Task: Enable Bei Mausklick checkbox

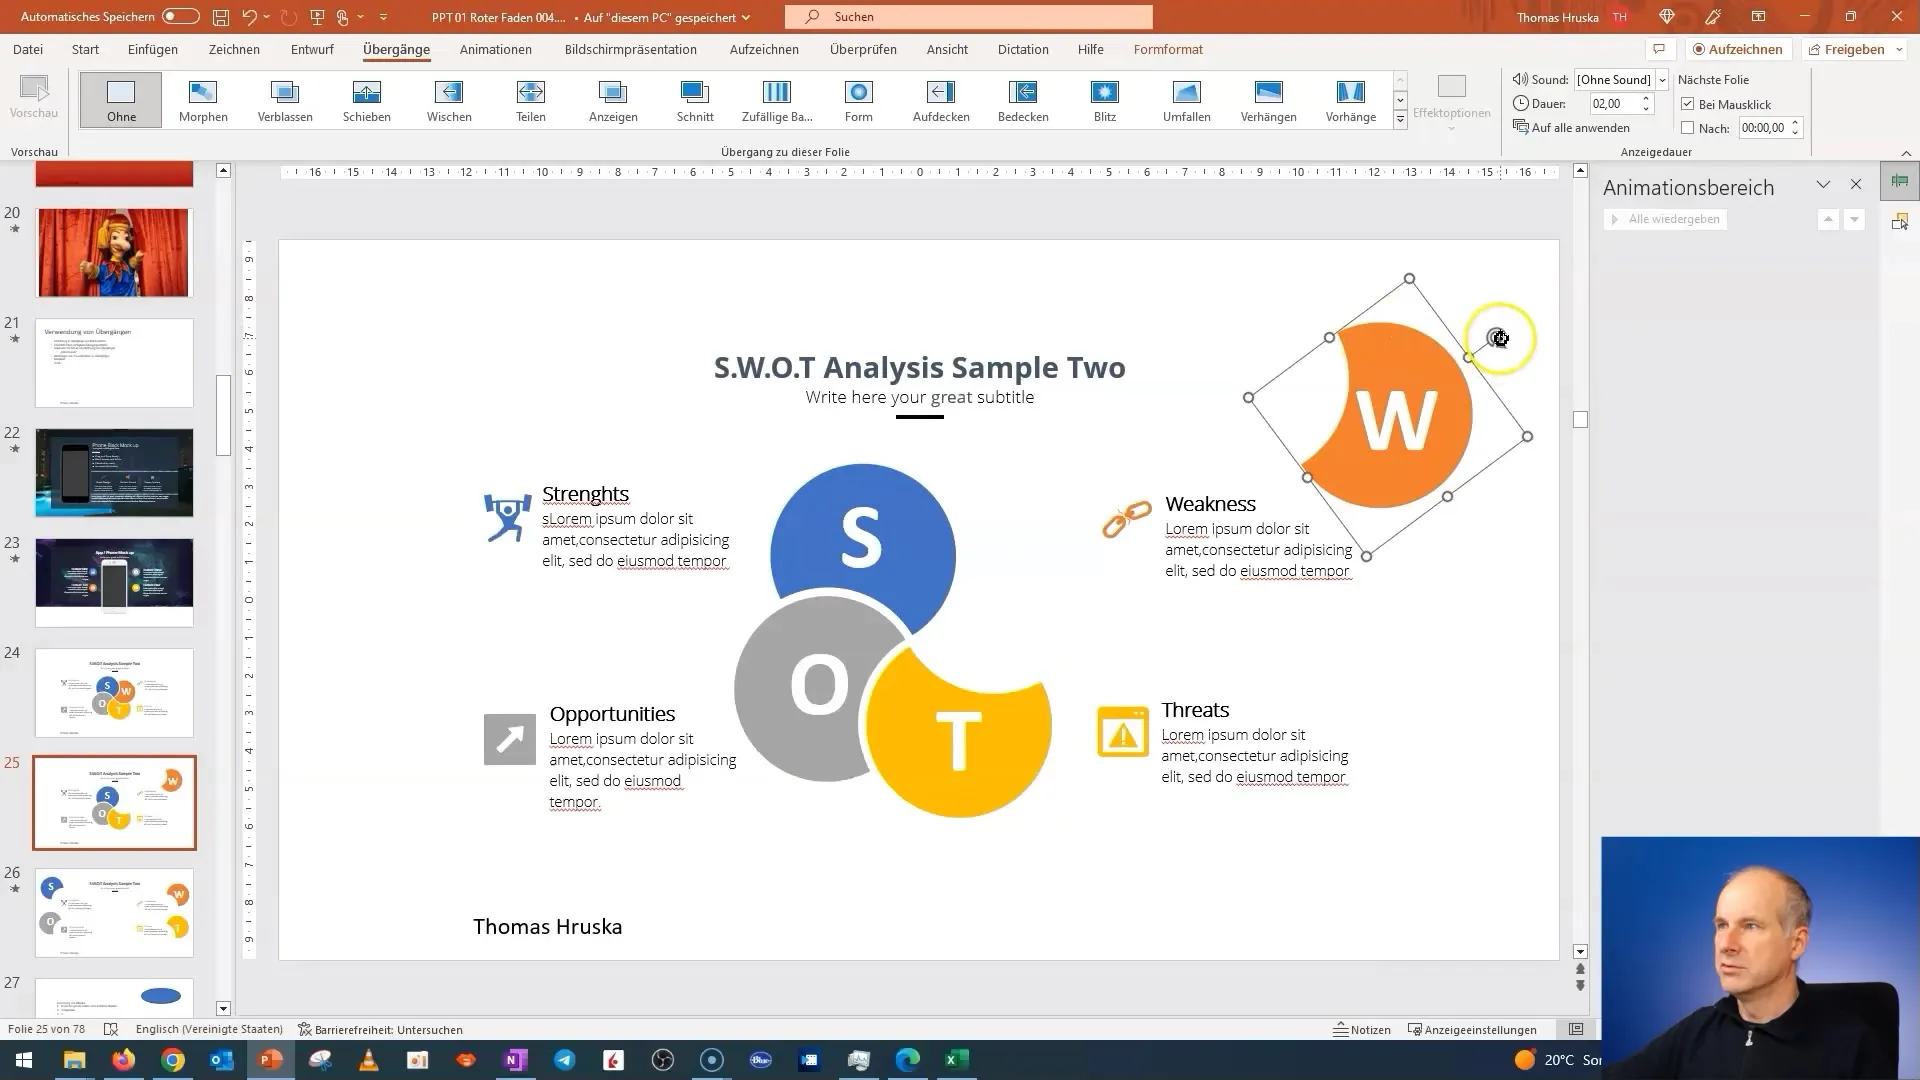Action: [1689, 103]
